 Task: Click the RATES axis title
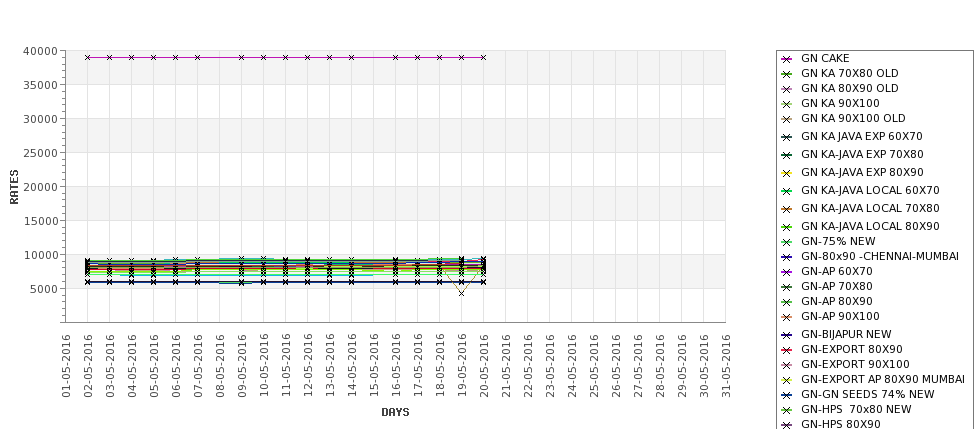(14, 187)
